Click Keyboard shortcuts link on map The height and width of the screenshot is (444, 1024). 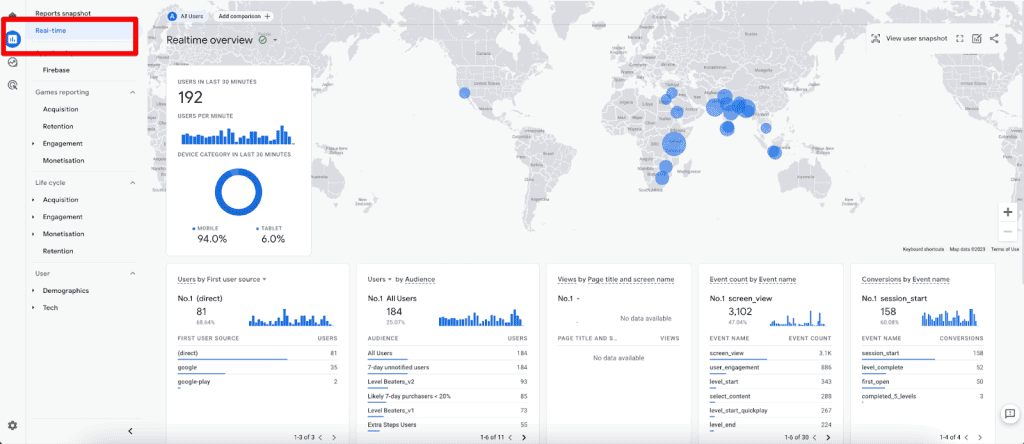click(x=923, y=249)
